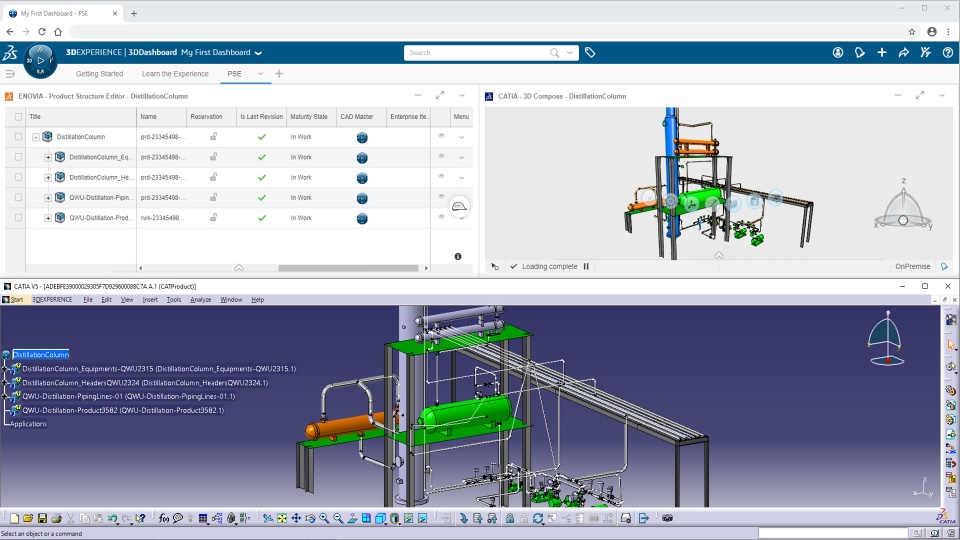960x540 pixels.
Task: Click the Multi-view quad icon
Action: click(366, 519)
